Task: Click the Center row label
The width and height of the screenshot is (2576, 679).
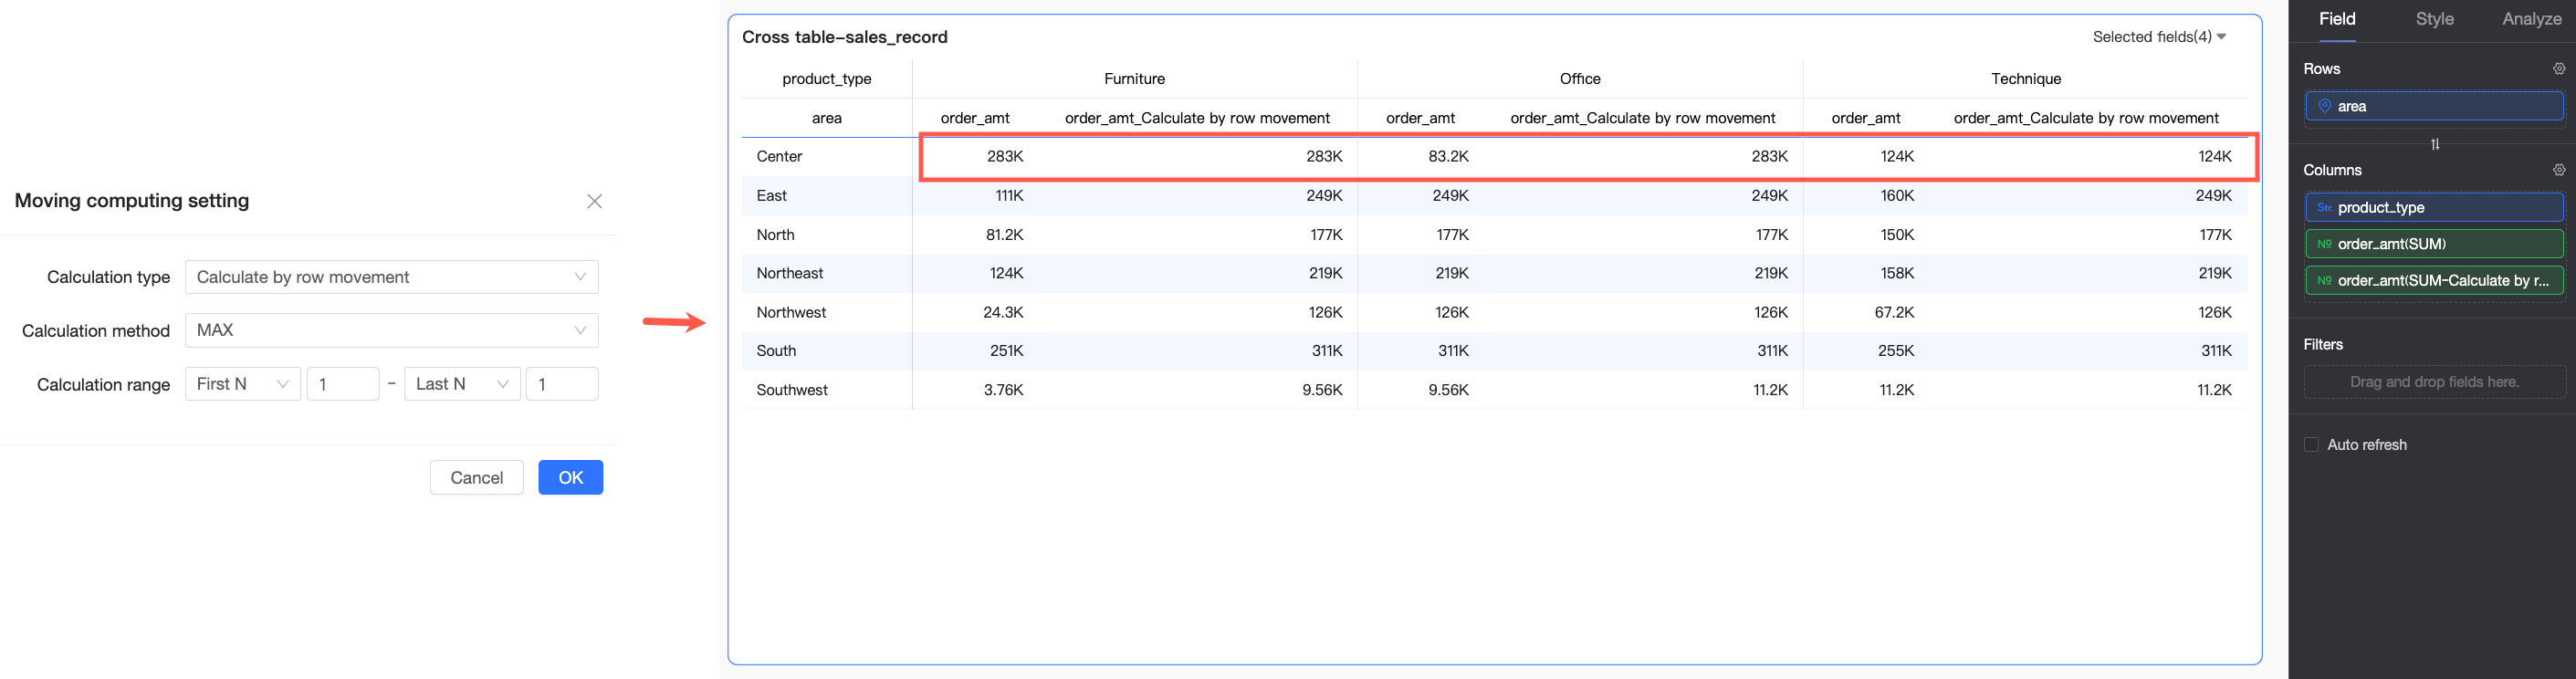Action: [x=779, y=157]
